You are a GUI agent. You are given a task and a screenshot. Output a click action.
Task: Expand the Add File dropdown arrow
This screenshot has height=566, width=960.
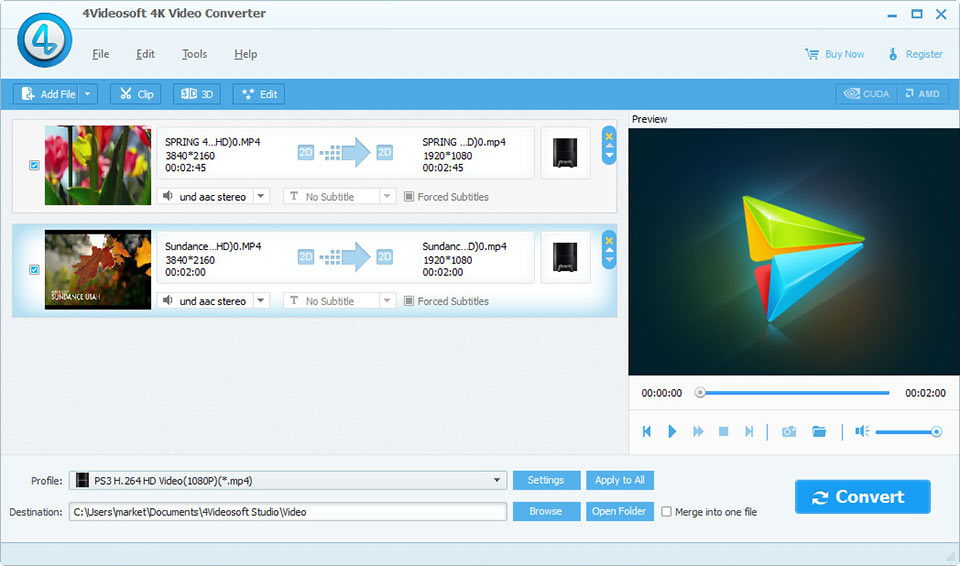point(88,94)
